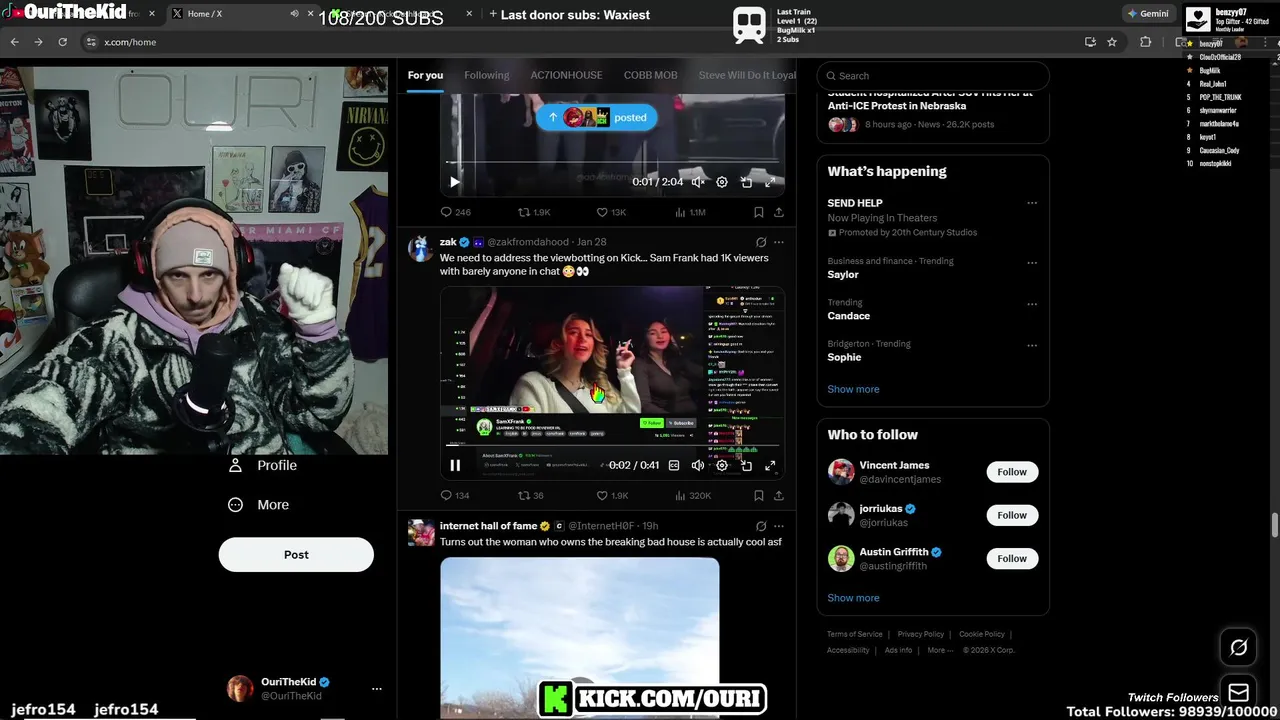
Task: Switch to the For you tab
Action: (x=425, y=75)
